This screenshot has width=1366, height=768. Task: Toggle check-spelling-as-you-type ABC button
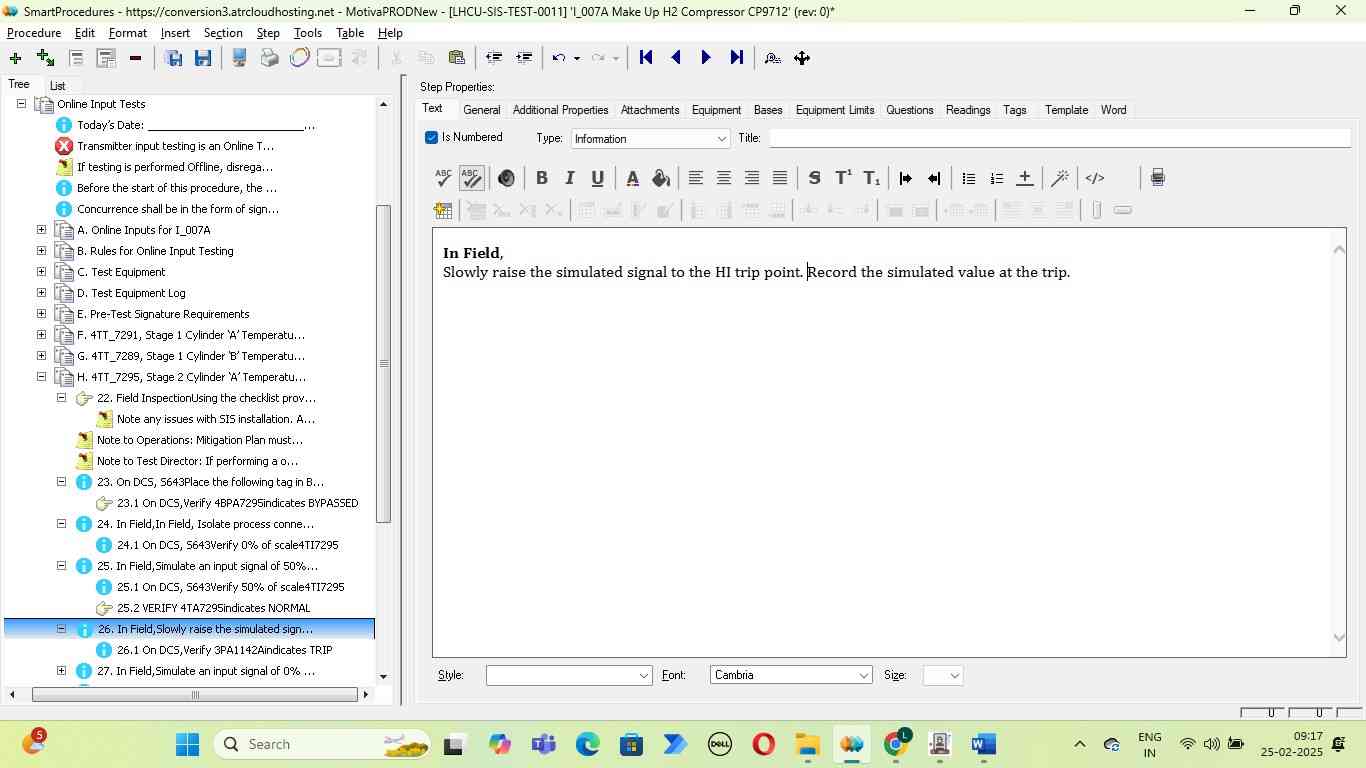pyautogui.click(x=471, y=178)
